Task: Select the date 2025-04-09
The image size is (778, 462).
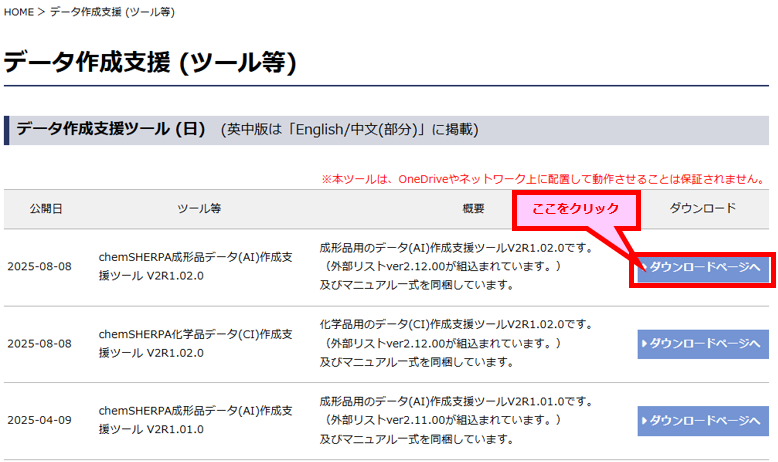Action: (x=39, y=420)
